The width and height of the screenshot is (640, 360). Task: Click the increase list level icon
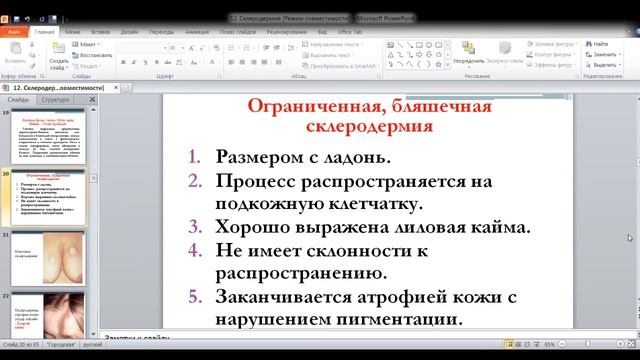[277, 48]
